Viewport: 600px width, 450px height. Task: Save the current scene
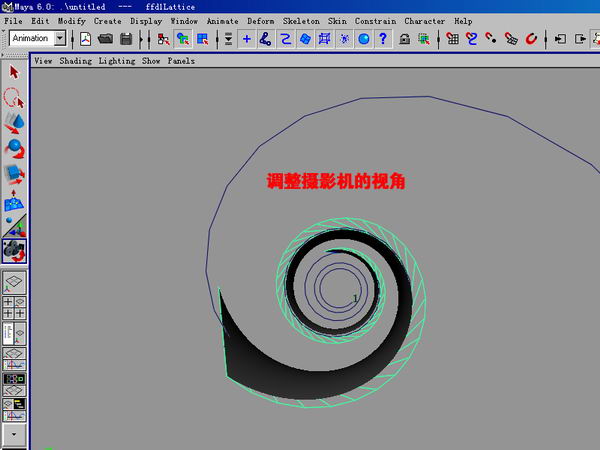coord(126,39)
